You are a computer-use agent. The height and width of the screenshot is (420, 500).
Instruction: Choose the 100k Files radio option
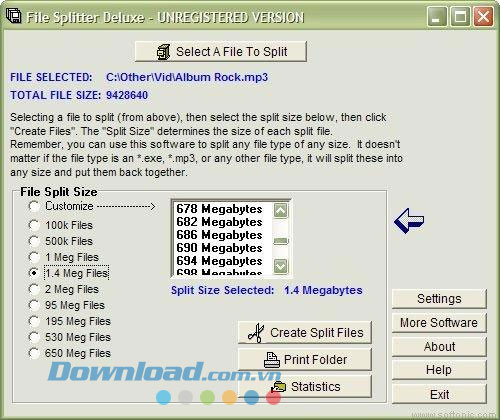coord(34,225)
